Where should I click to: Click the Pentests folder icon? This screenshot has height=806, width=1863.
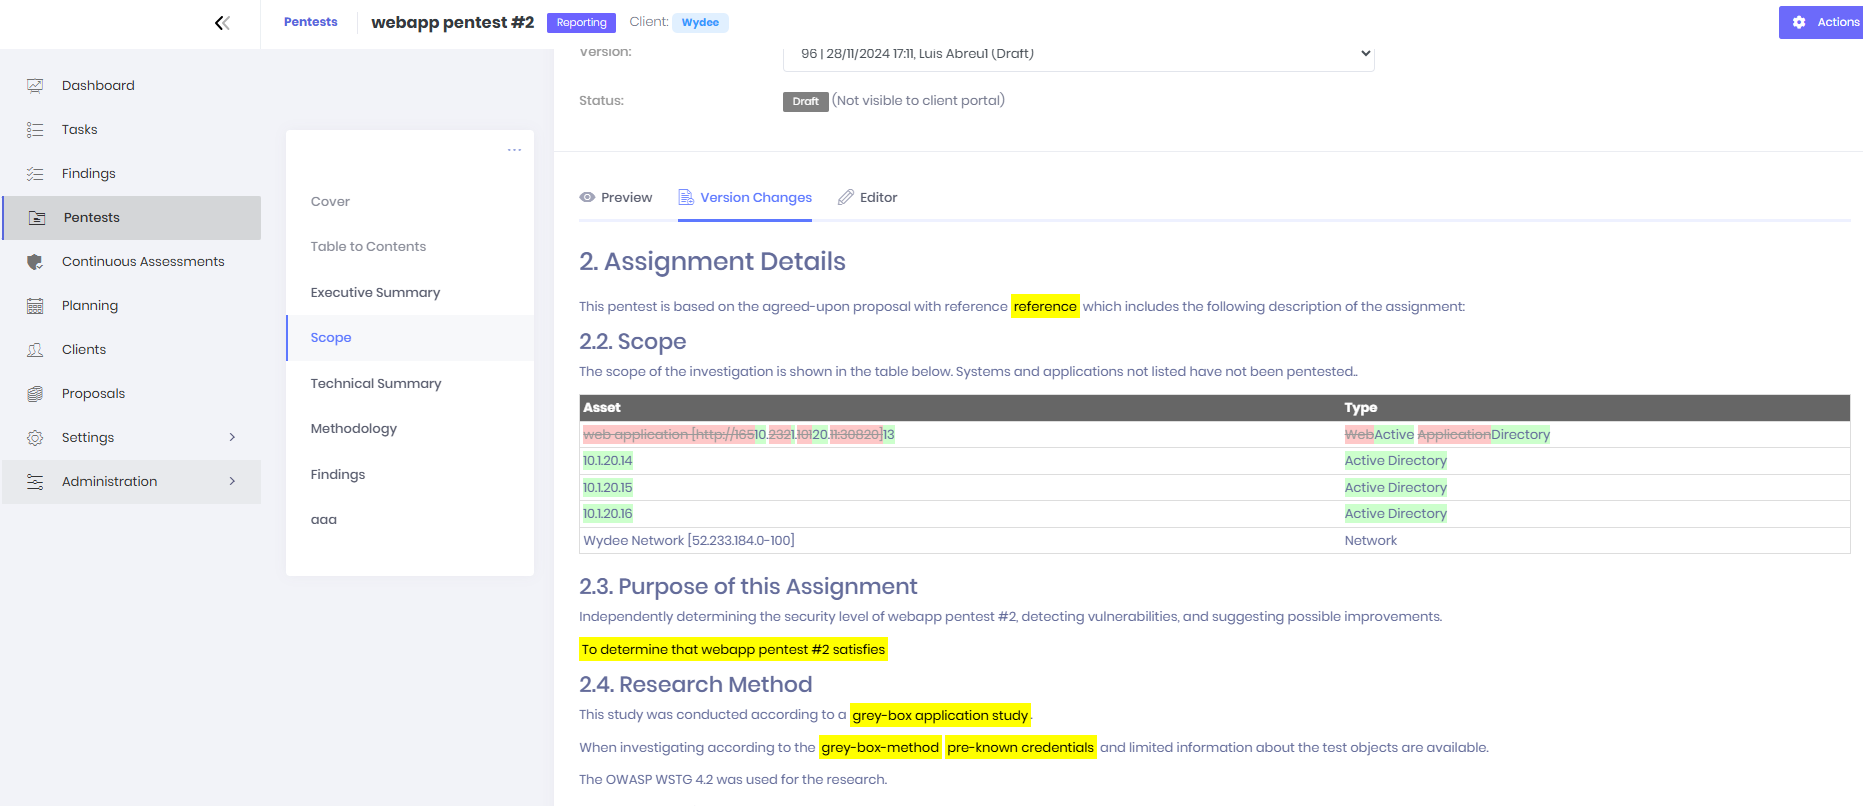pos(37,218)
